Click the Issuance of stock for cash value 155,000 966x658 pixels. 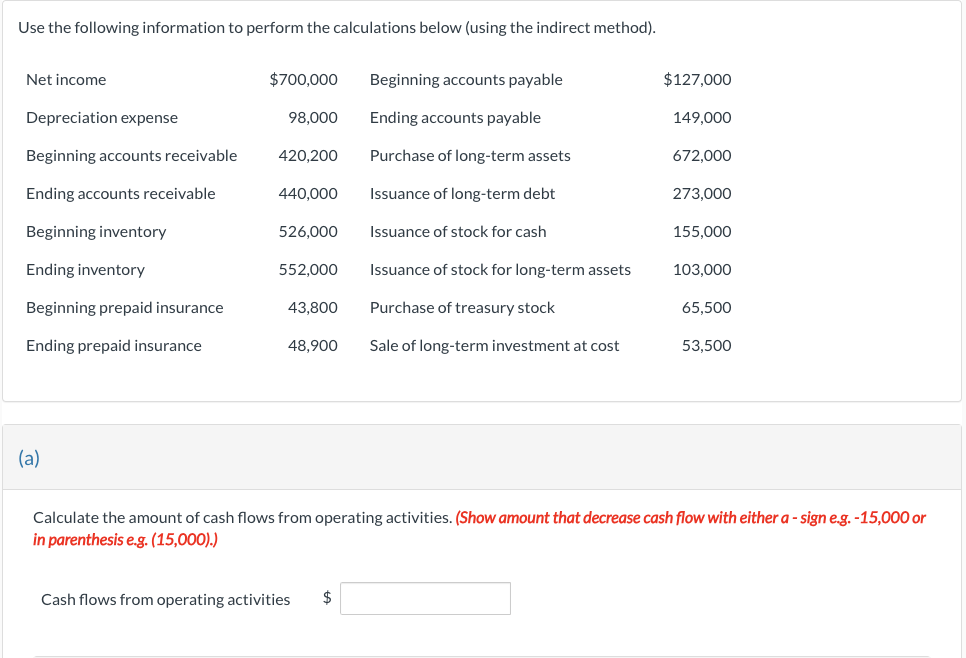pos(701,232)
